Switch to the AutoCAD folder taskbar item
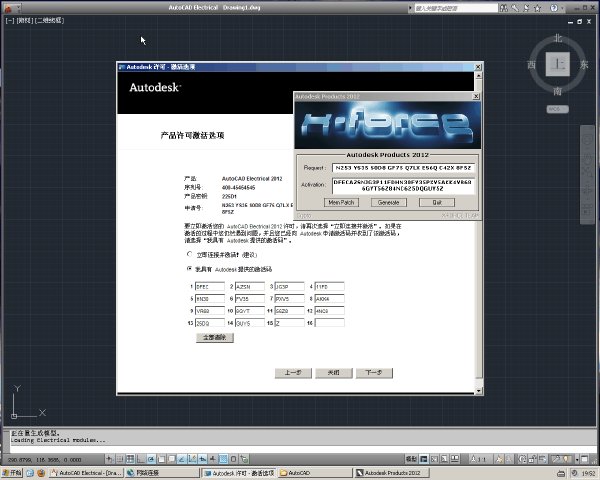 click(315, 473)
